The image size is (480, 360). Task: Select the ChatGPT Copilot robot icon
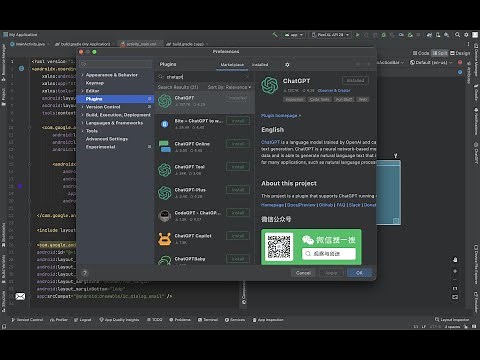[x=165, y=239]
